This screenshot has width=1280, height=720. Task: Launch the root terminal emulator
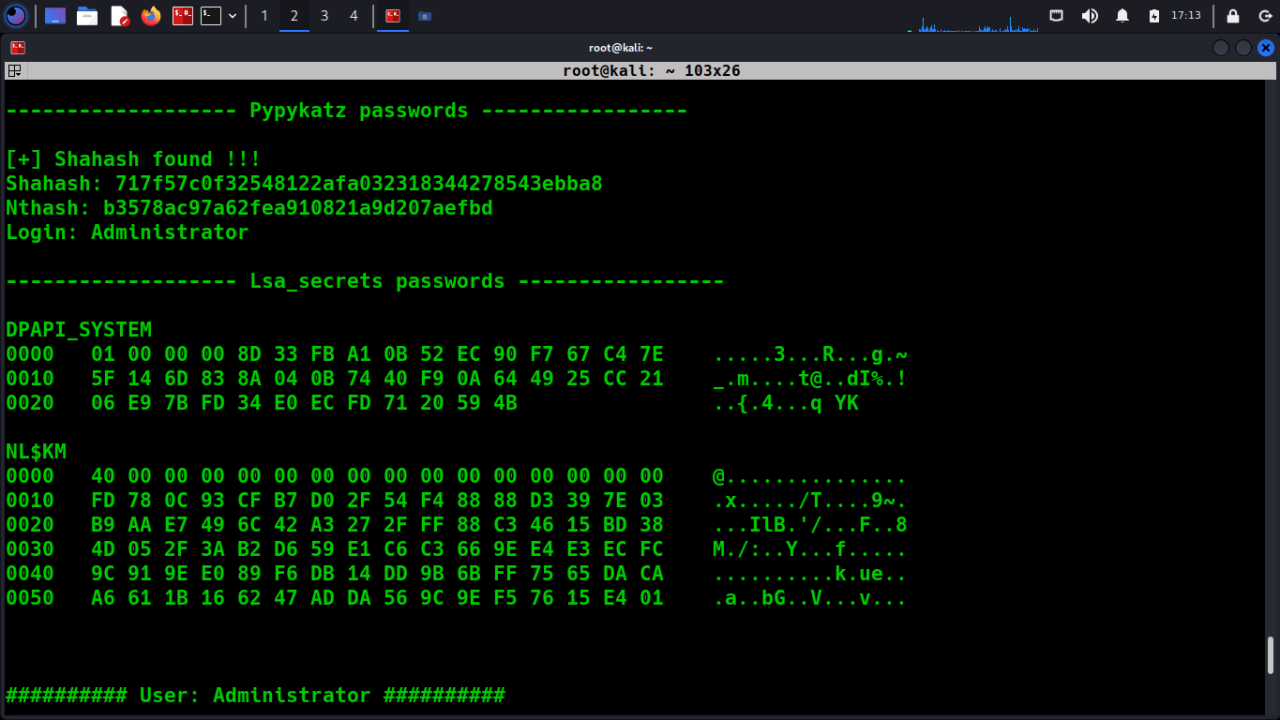(x=182, y=15)
